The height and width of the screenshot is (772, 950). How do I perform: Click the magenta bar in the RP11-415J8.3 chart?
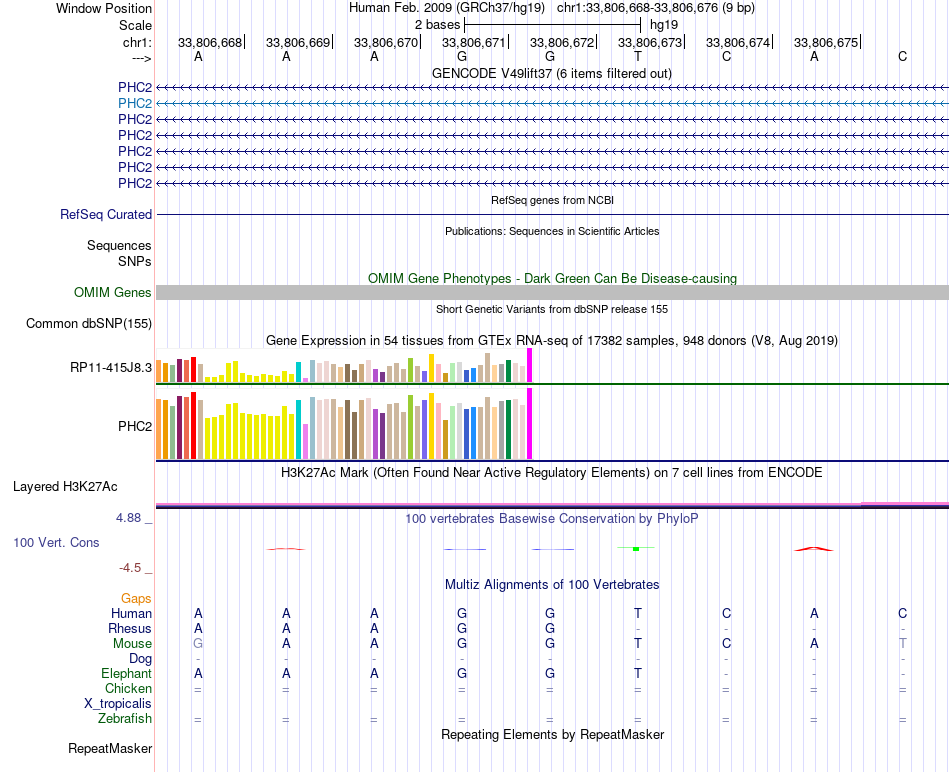point(530,365)
